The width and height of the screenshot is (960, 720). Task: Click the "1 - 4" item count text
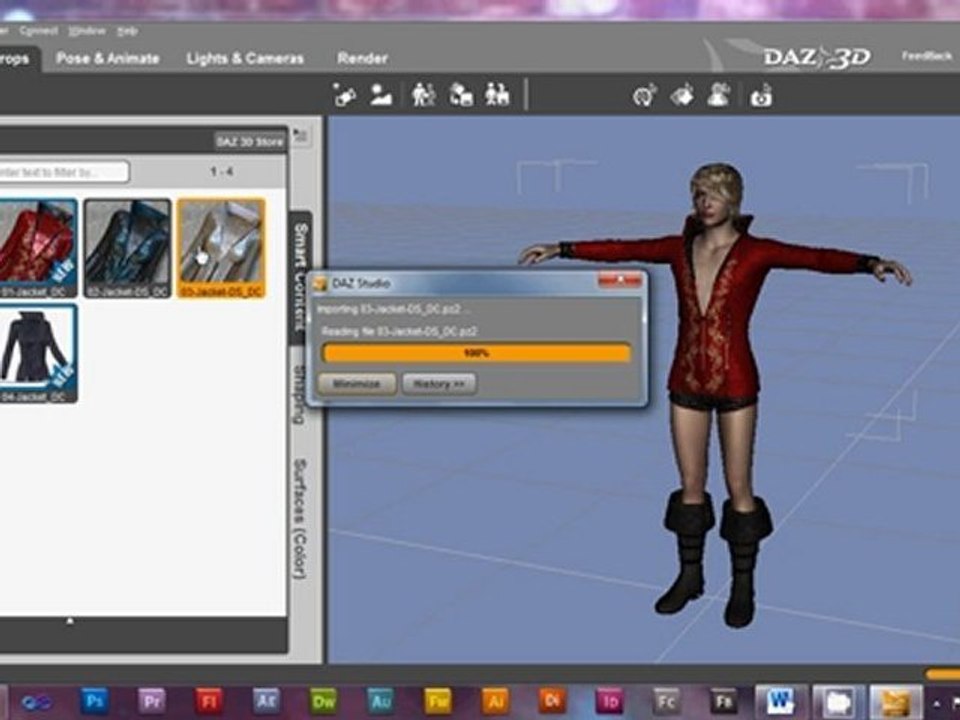[x=222, y=171]
